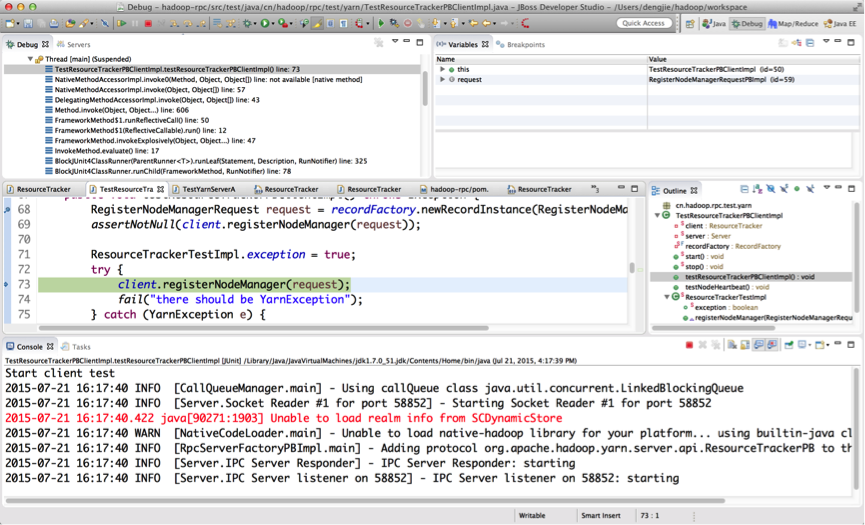Image resolution: width=865 pixels, height=525 pixels.
Task: Close the Debug view tab X
Action: tap(45, 44)
